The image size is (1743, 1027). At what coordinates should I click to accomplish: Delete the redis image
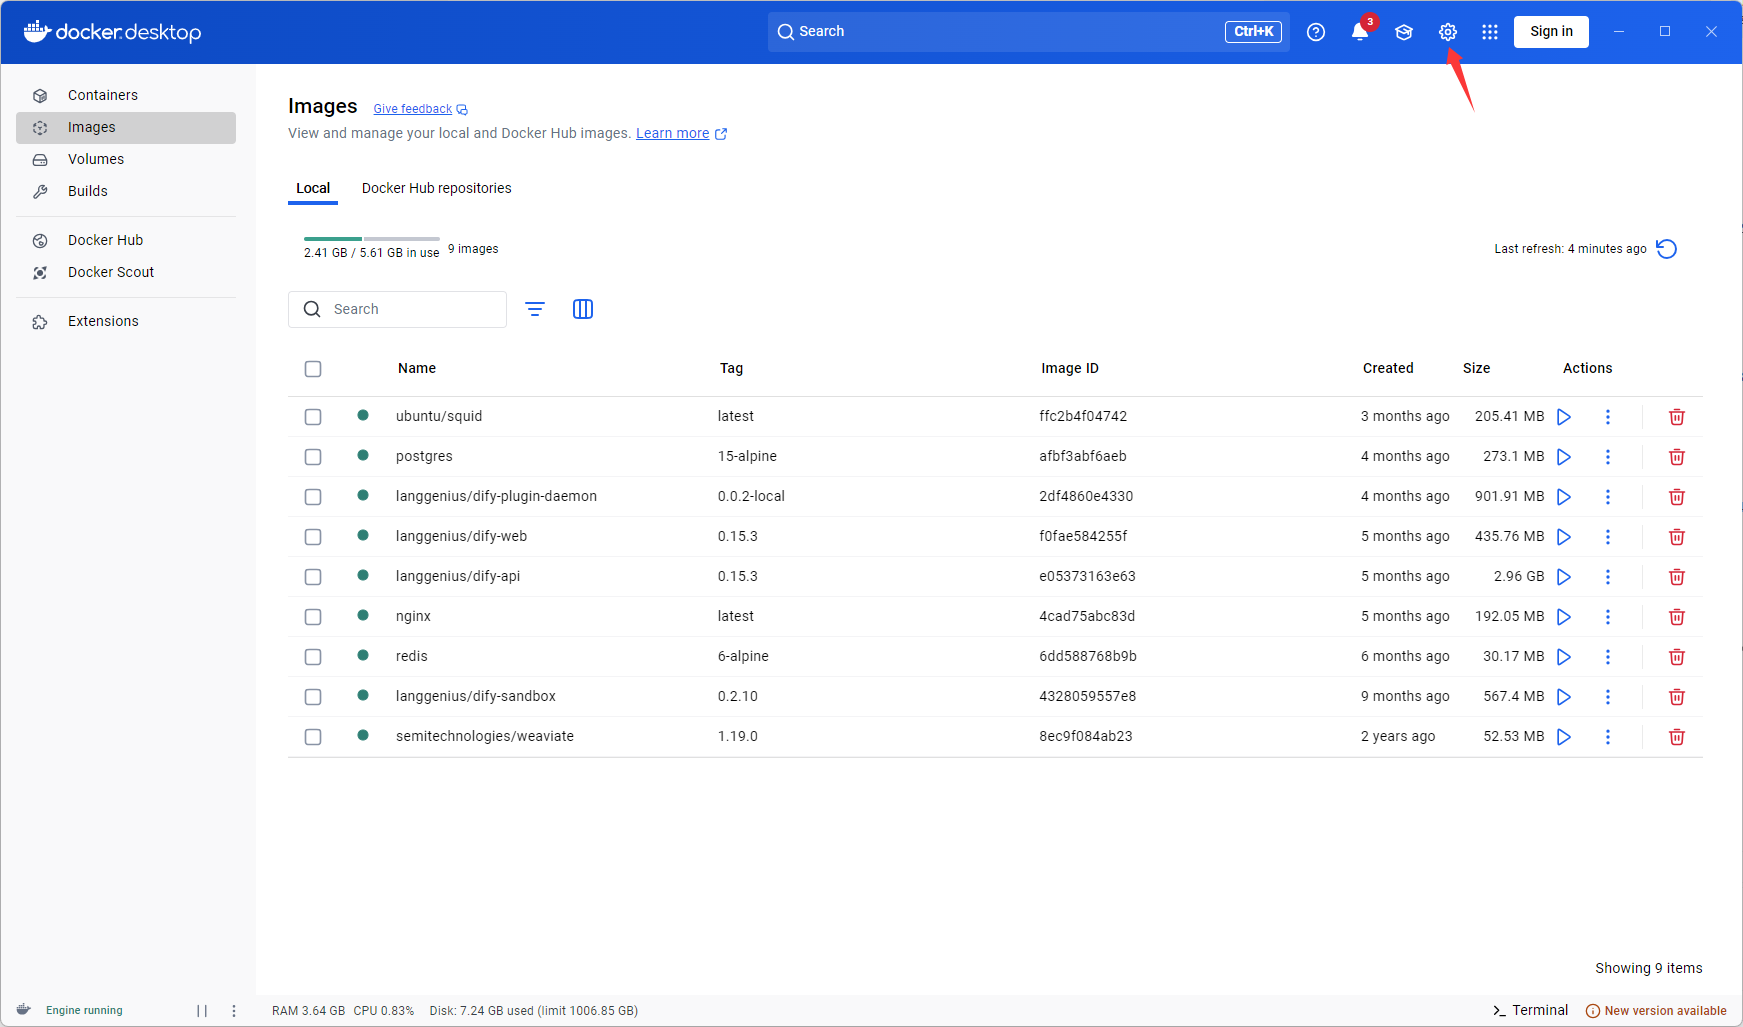coord(1677,657)
